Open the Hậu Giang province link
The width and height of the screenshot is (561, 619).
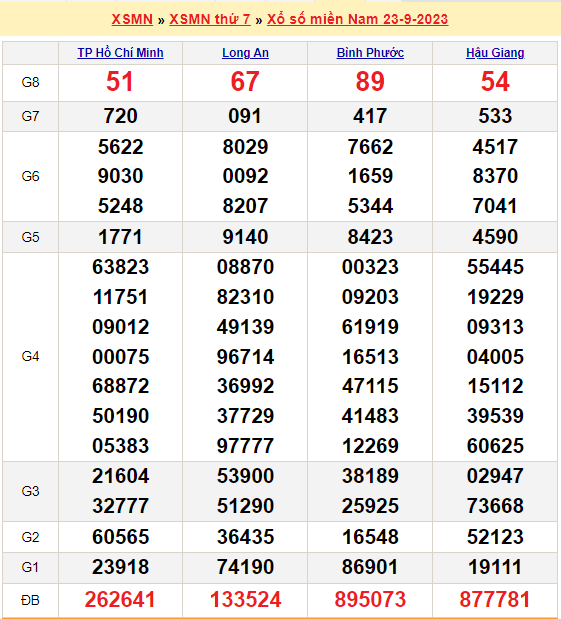[x=495, y=53]
